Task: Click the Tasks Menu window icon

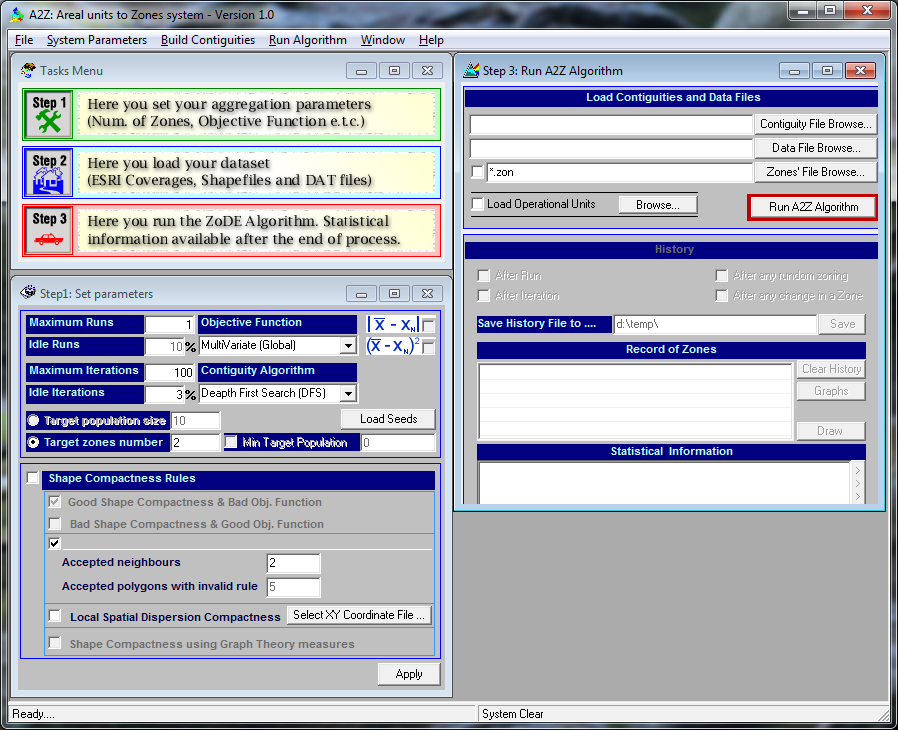Action: (x=28, y=71)
